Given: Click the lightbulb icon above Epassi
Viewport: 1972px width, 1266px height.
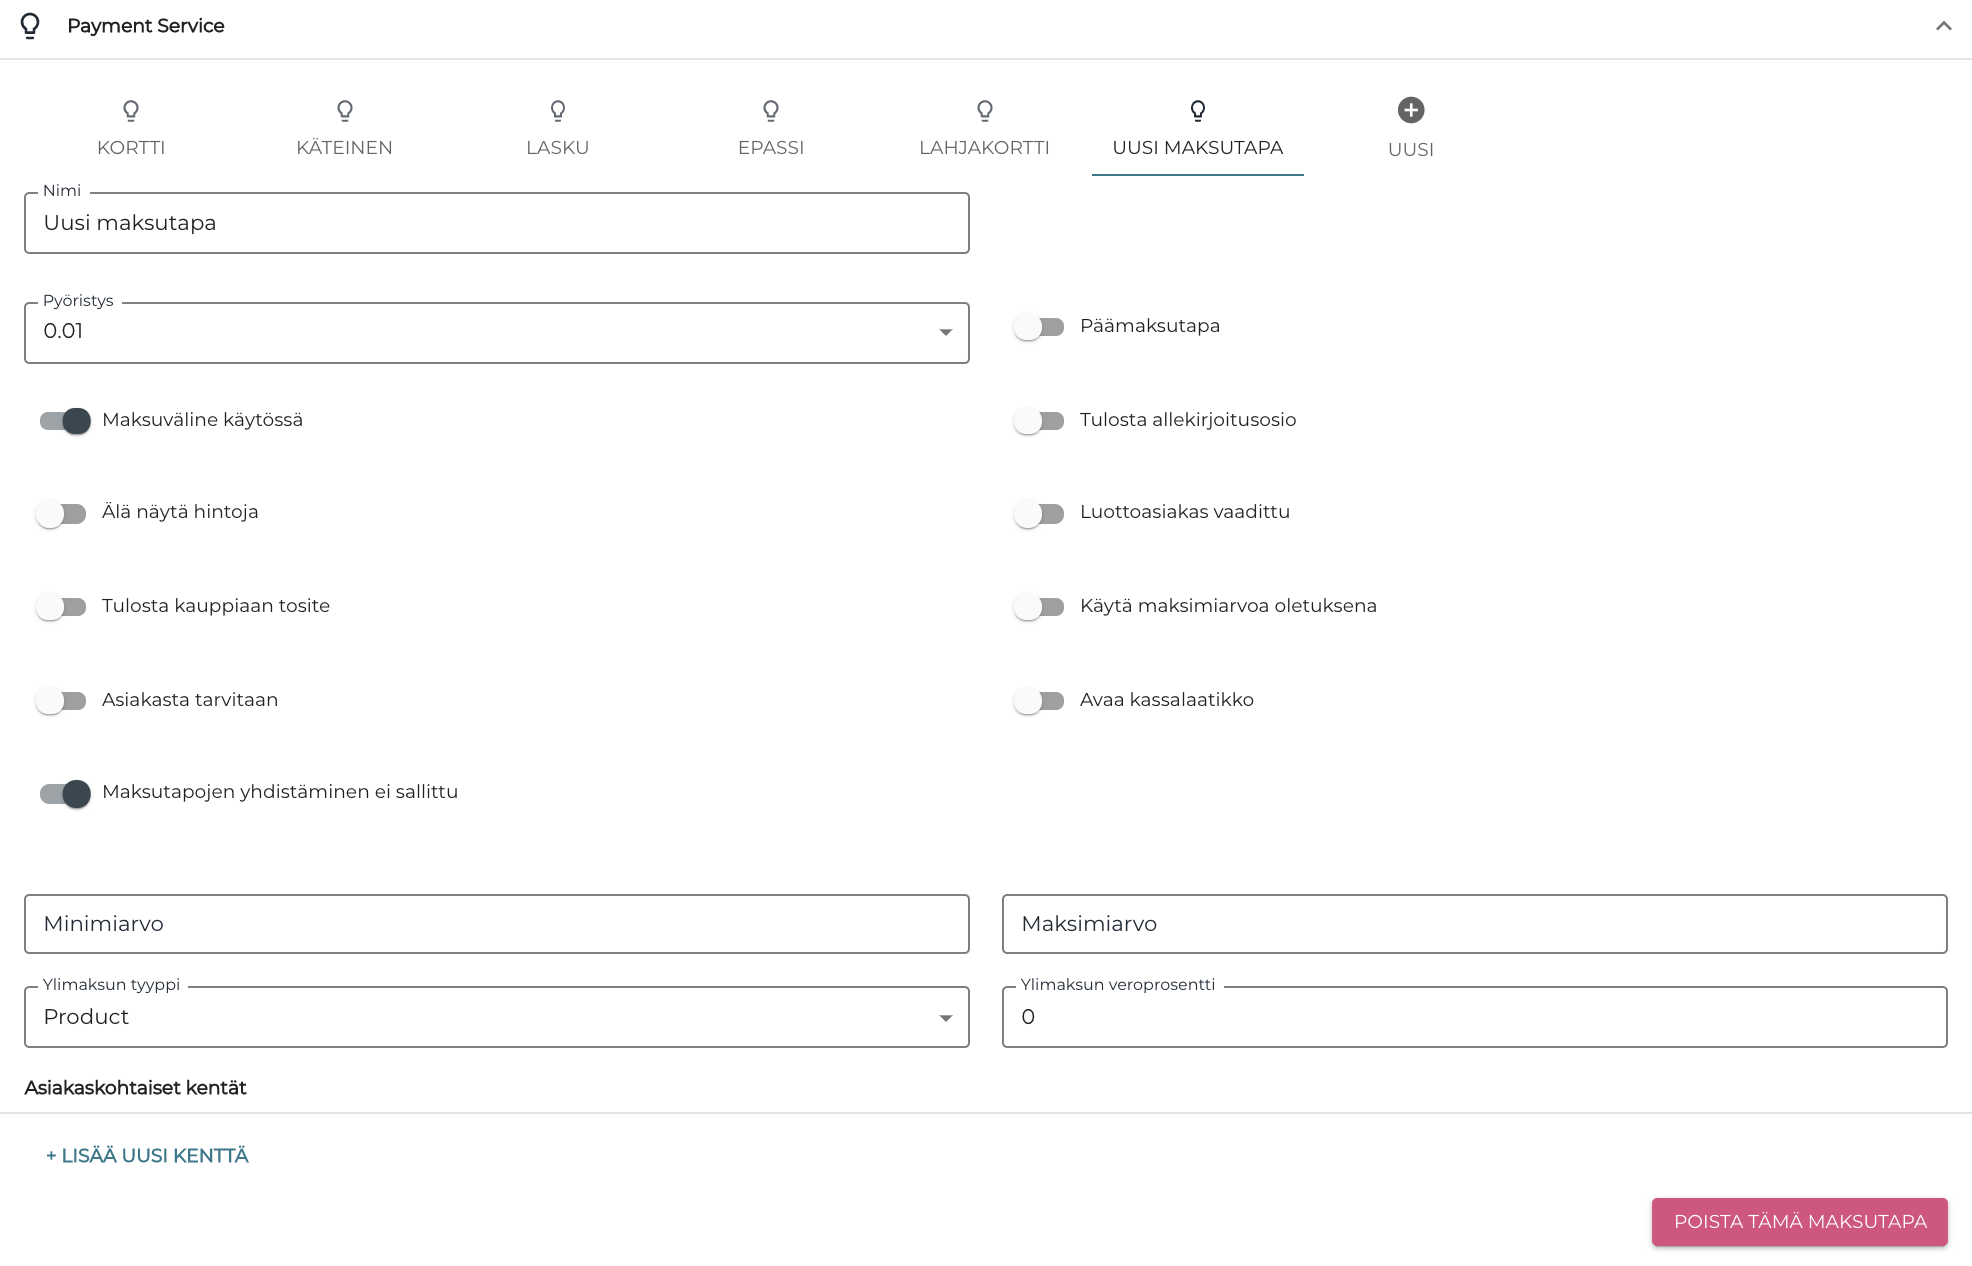Looking at the screenshot, I should coord(771,110).
